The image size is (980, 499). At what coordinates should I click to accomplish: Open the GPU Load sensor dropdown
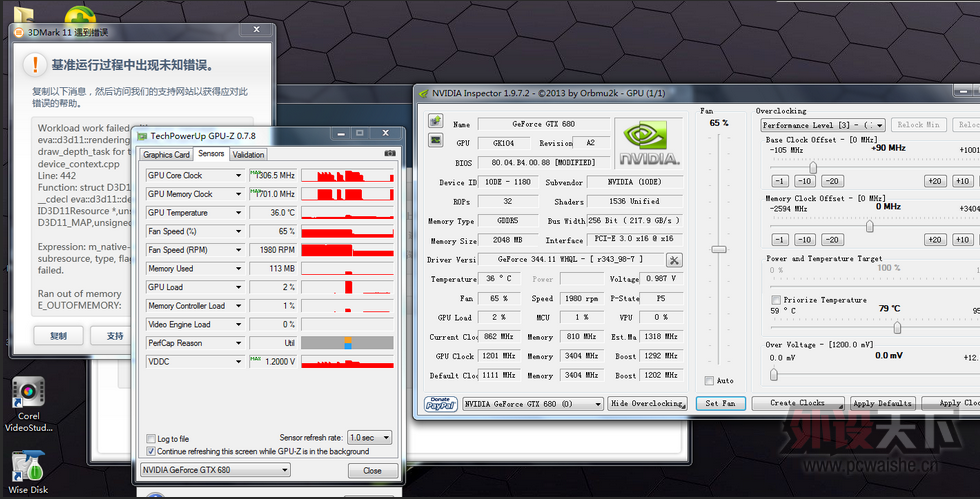[238, 287]
